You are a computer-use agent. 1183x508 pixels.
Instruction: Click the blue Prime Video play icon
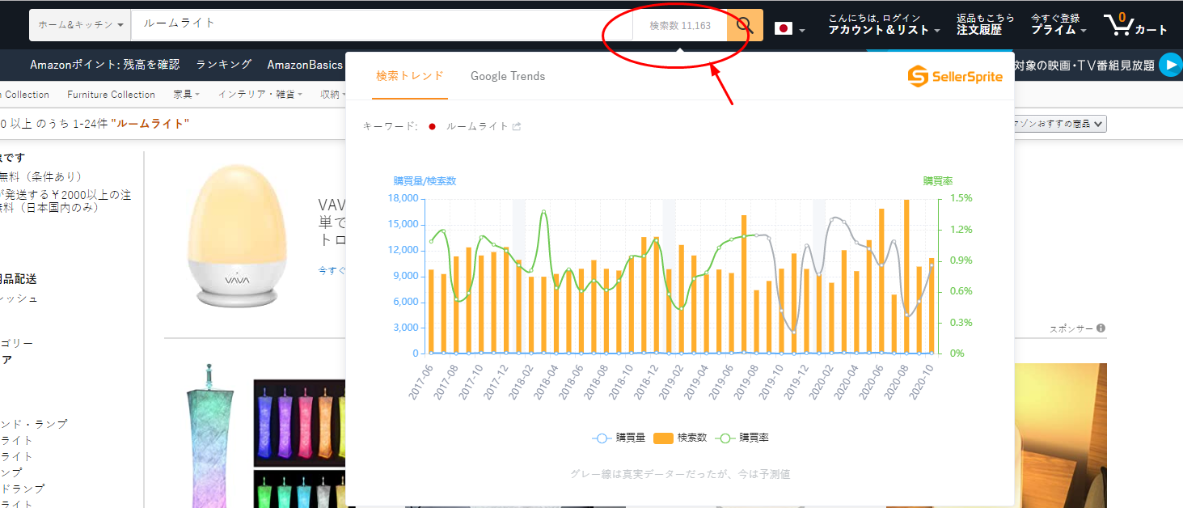[1169, 65]
